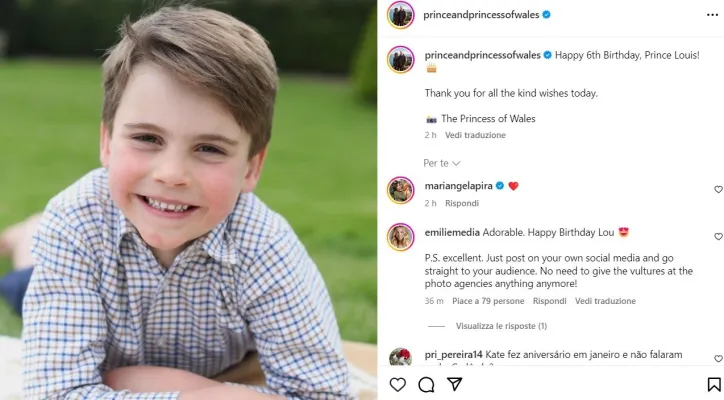Screen dimensions: 724x400
Task: Open 'Piace a 79 persone' likes list
Action: 488,301
